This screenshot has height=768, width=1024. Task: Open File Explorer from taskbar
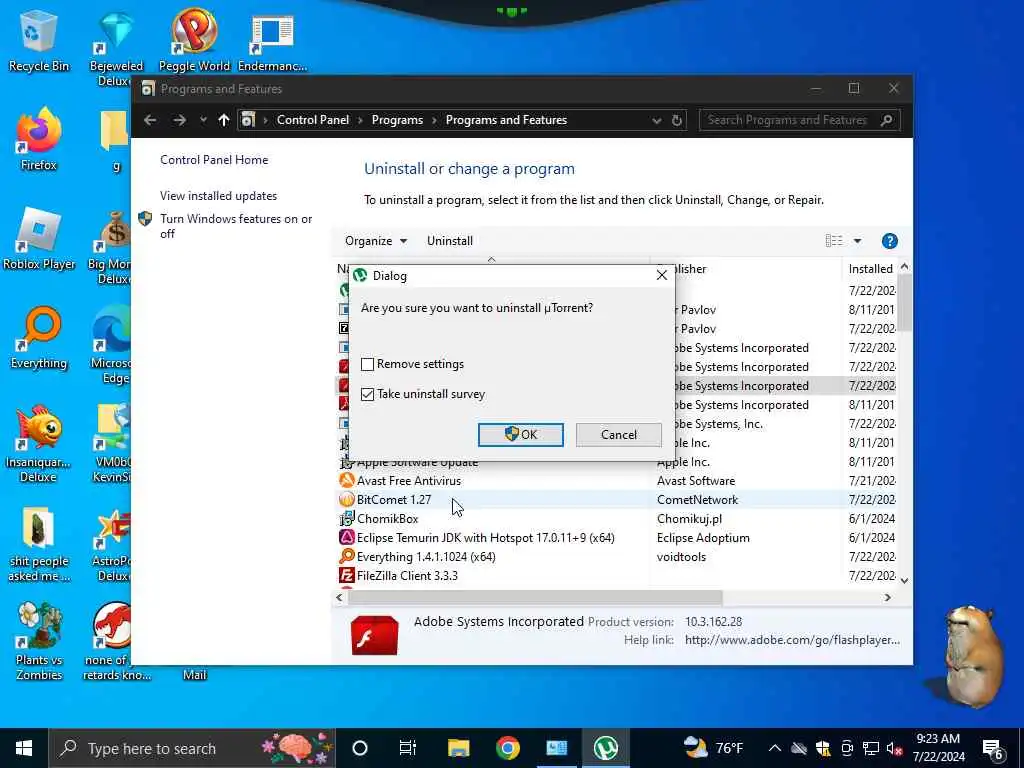[x=458, y=748]
